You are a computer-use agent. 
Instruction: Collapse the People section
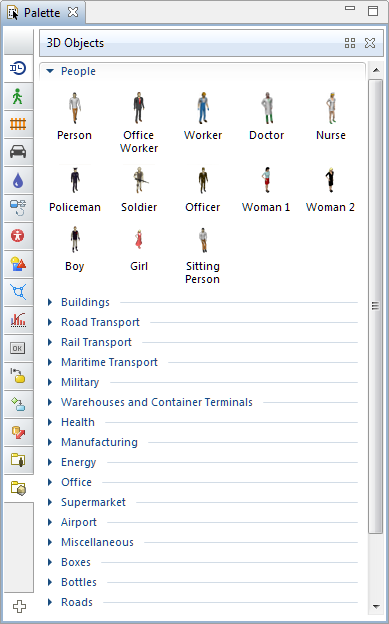coord(50,71)
